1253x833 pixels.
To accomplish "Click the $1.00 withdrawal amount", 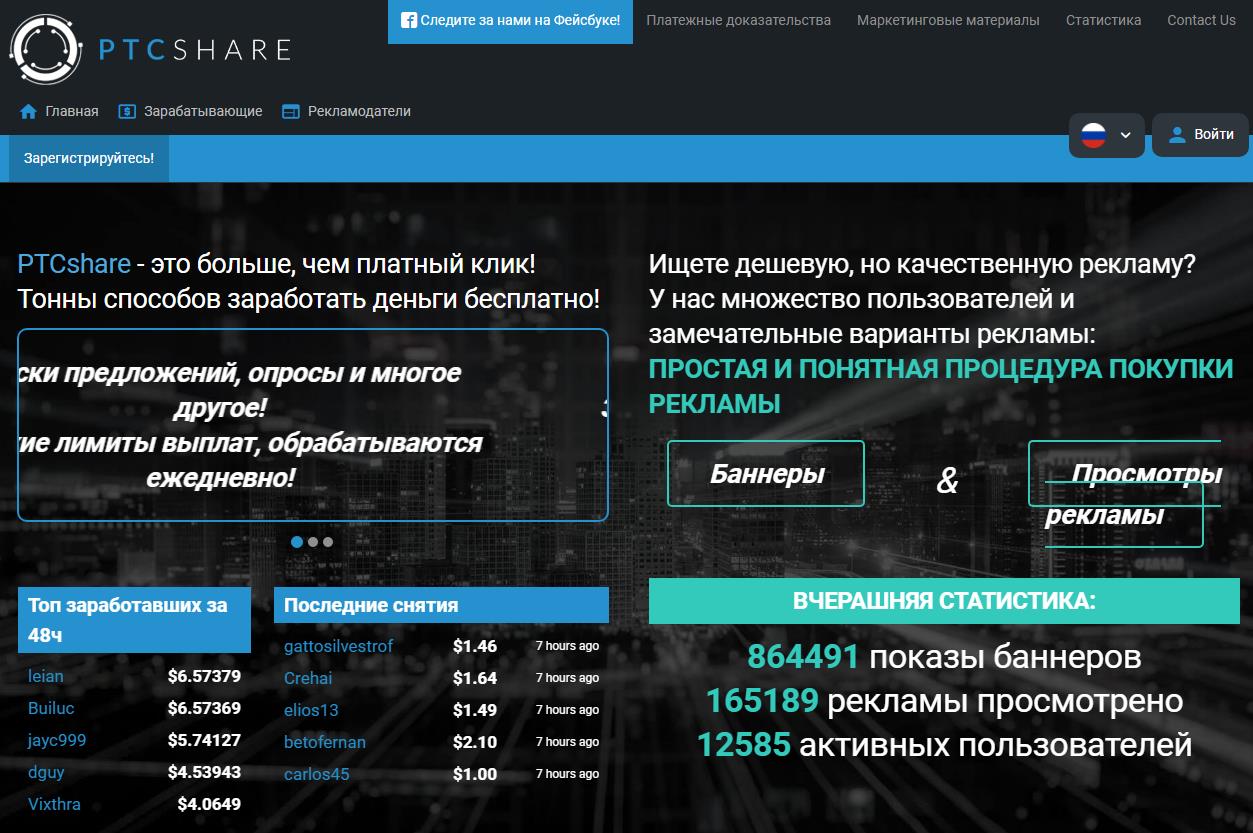I will [475, 774].
